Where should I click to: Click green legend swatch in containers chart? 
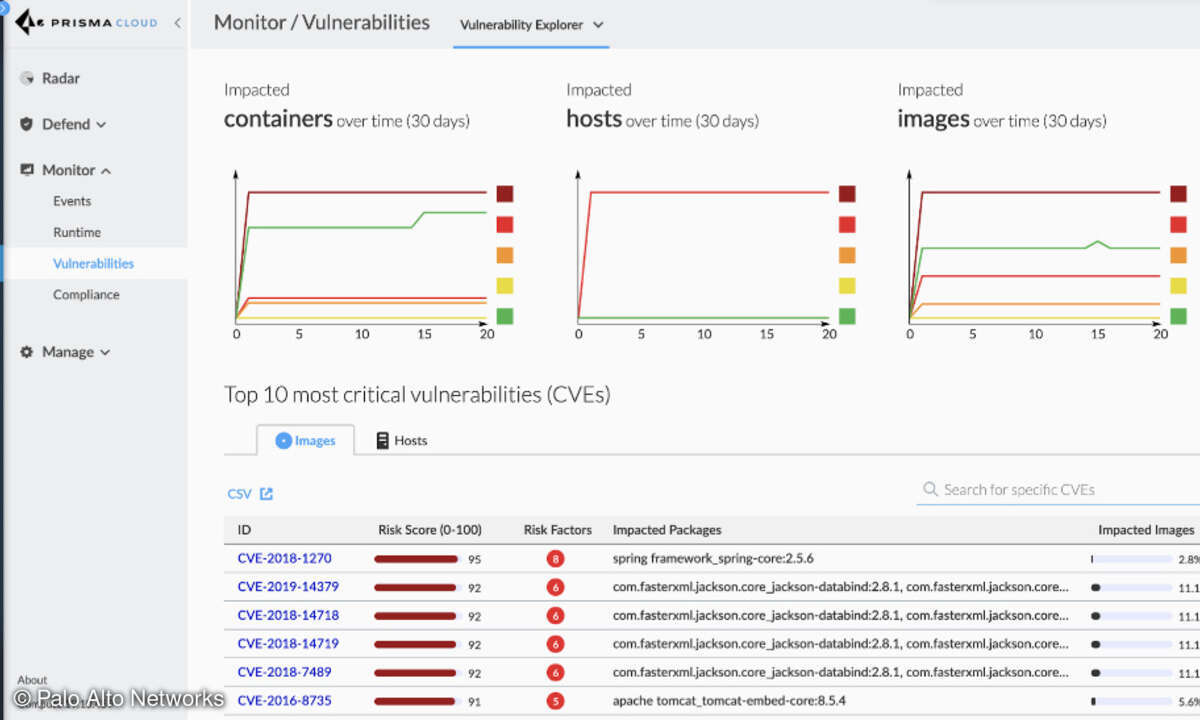point(504,316)
